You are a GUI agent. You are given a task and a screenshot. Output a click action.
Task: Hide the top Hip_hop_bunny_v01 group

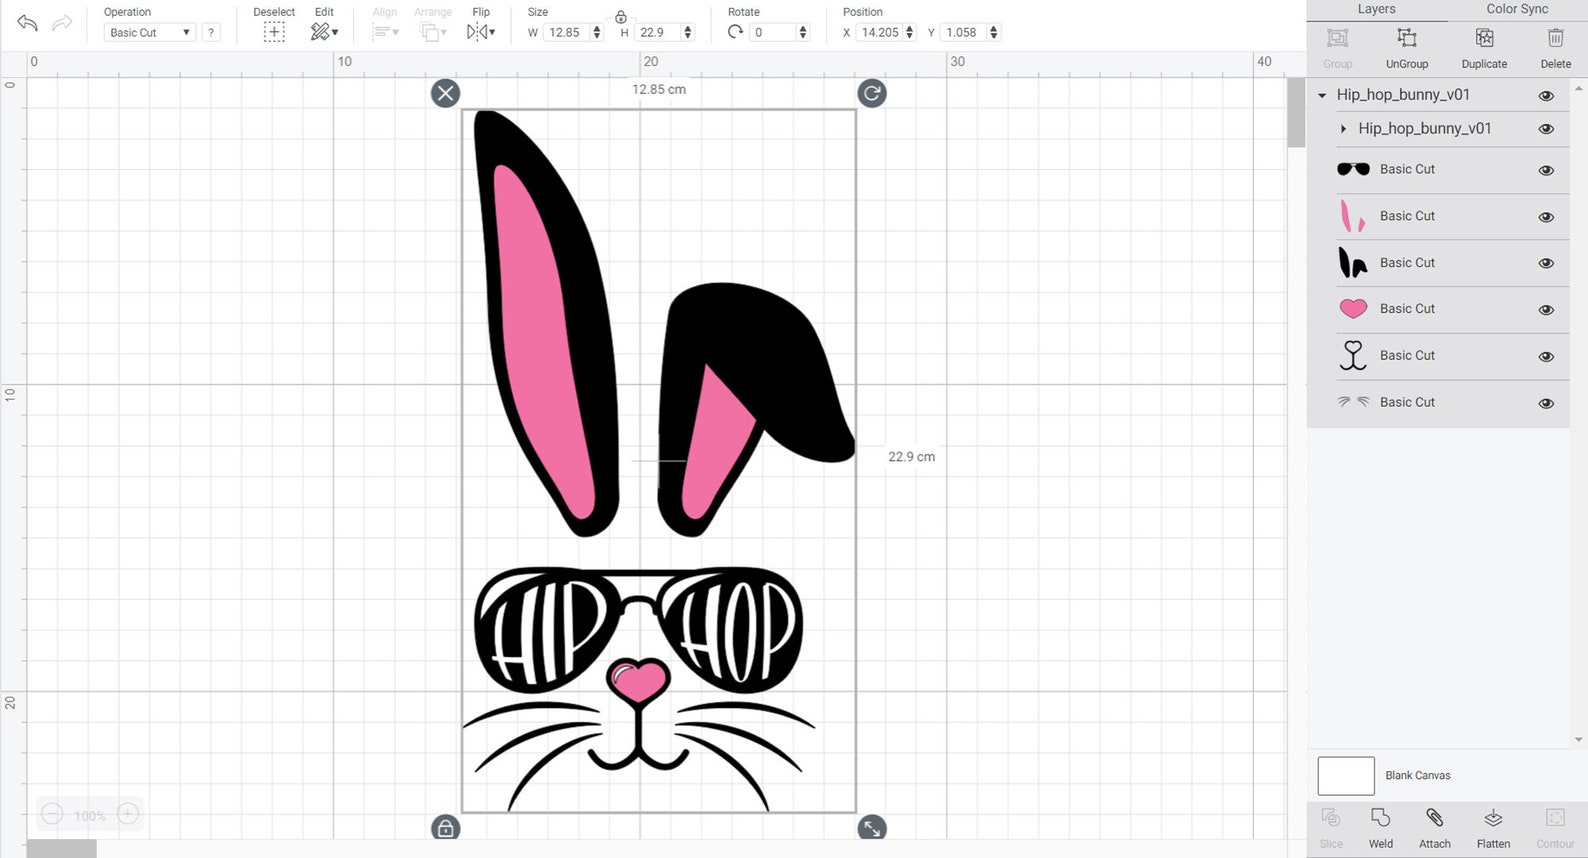pos(1546,96)
